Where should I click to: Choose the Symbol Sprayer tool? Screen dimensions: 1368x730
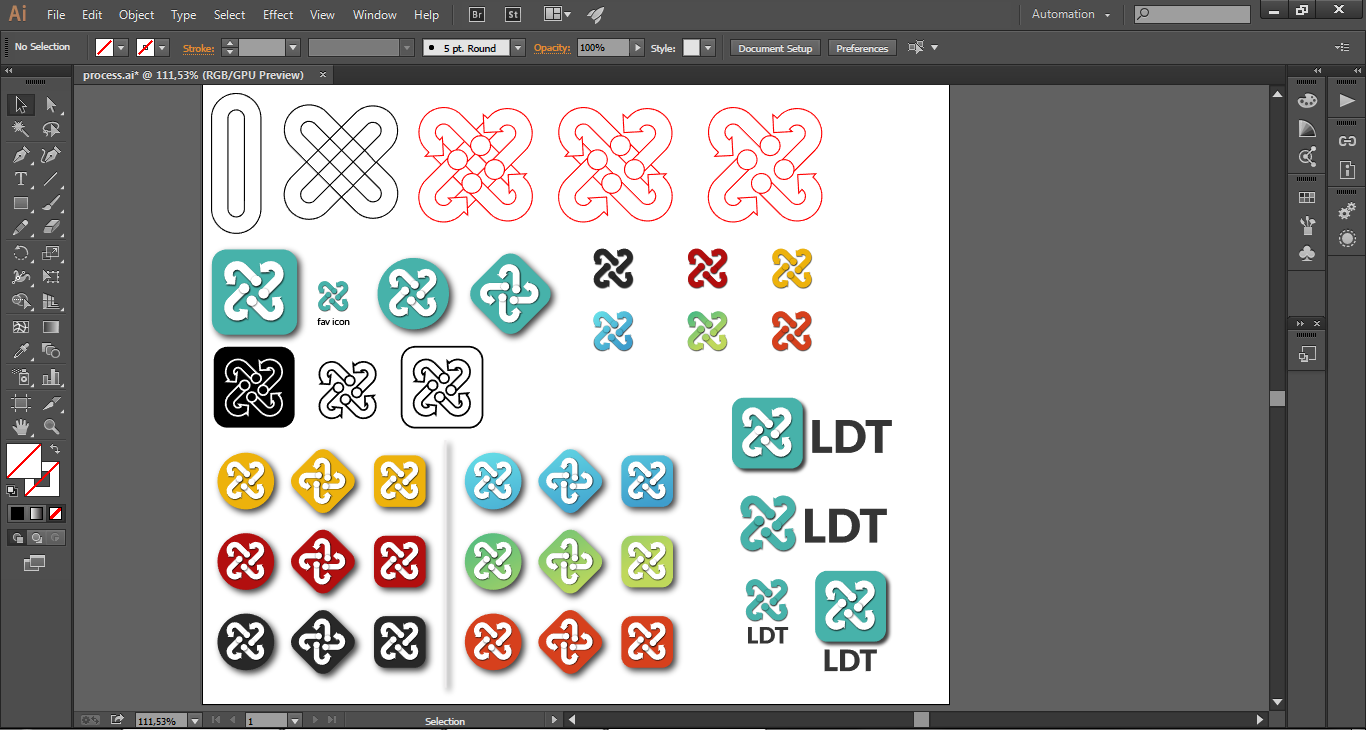[21, 377]
